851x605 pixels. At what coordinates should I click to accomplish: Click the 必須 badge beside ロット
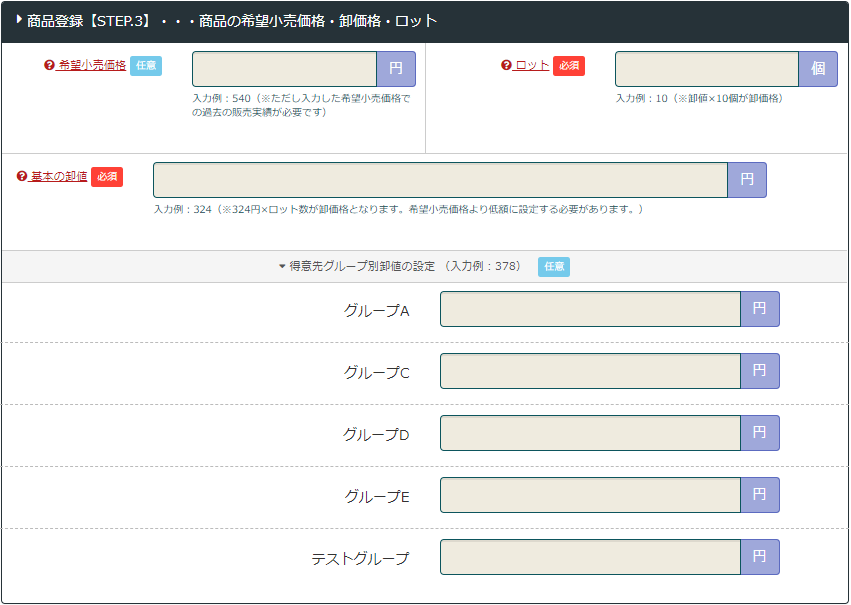[x=569, y=66]
